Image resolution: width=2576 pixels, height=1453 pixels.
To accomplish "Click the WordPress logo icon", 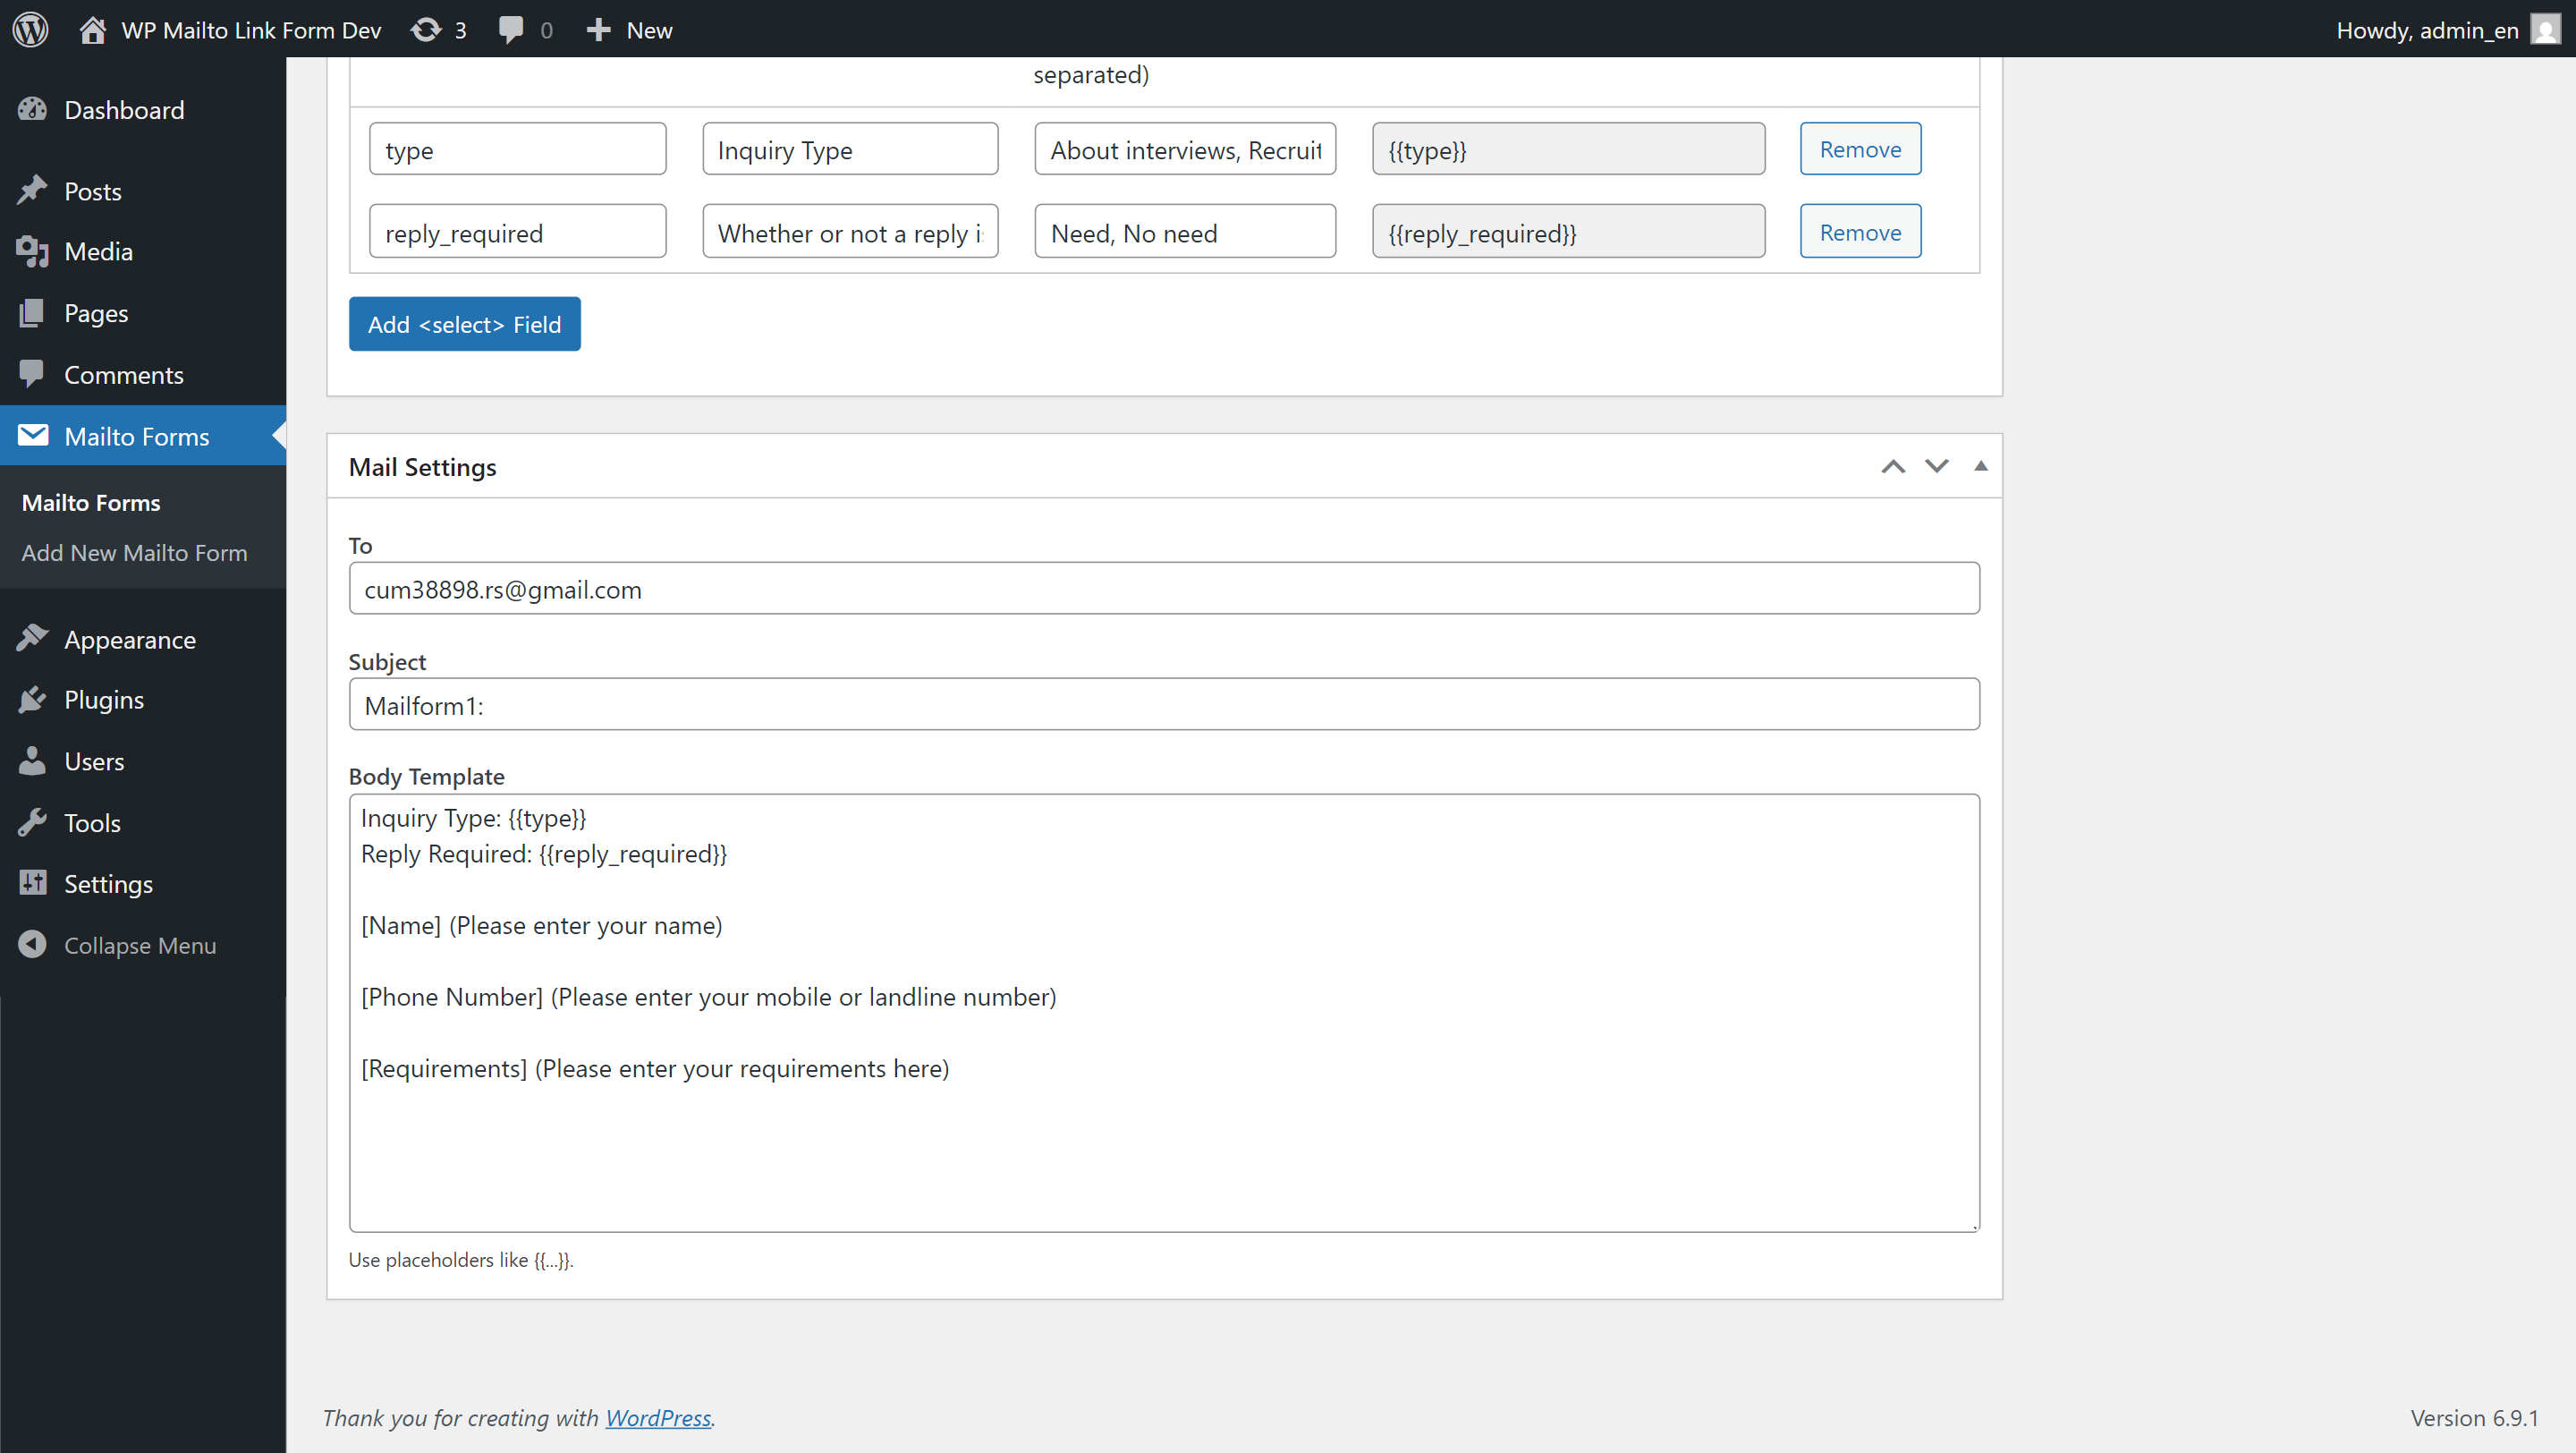I will (x=30, y=29).
